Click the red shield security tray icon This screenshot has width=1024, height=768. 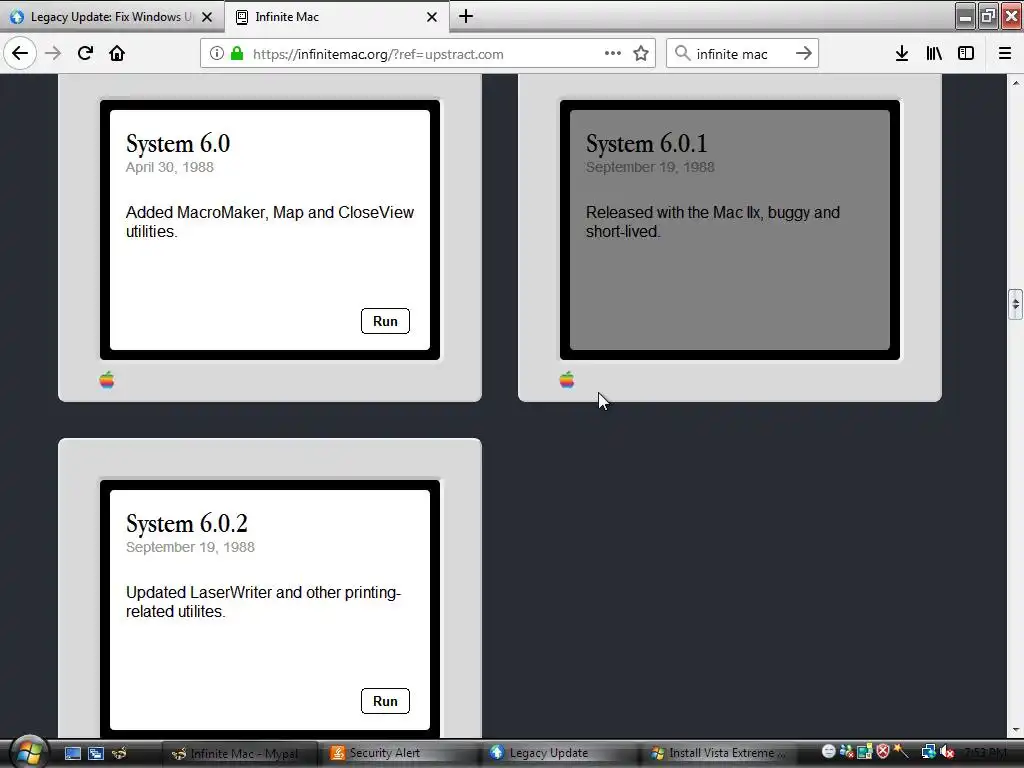883,752
